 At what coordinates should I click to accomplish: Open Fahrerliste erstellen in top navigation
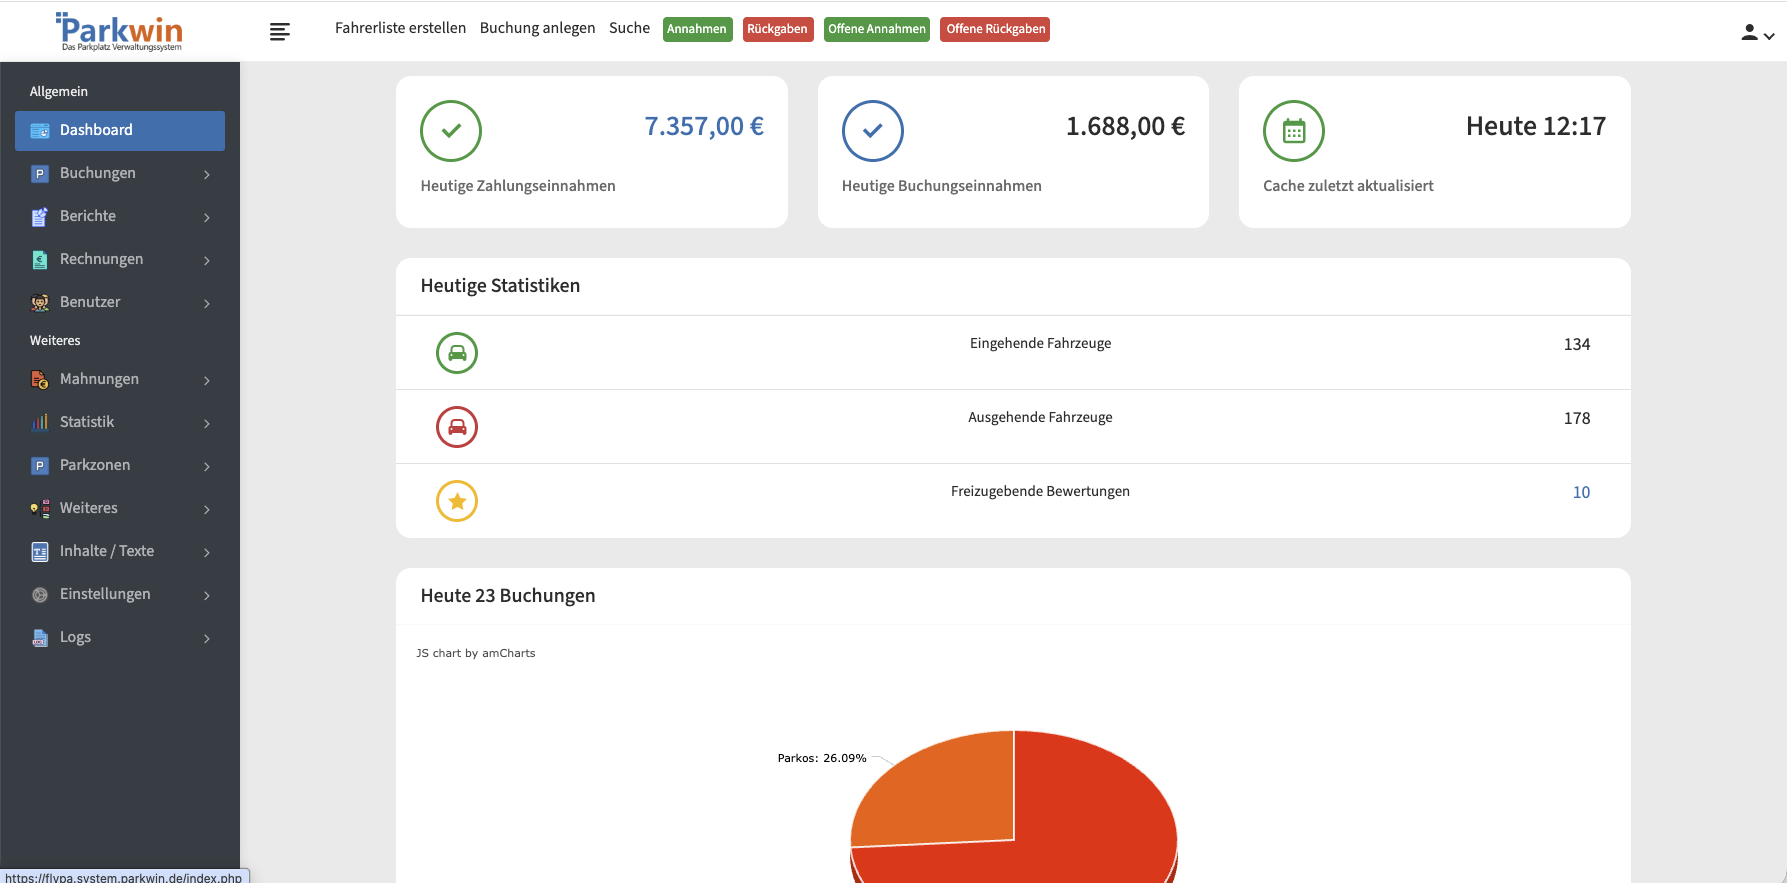point(400,28)
